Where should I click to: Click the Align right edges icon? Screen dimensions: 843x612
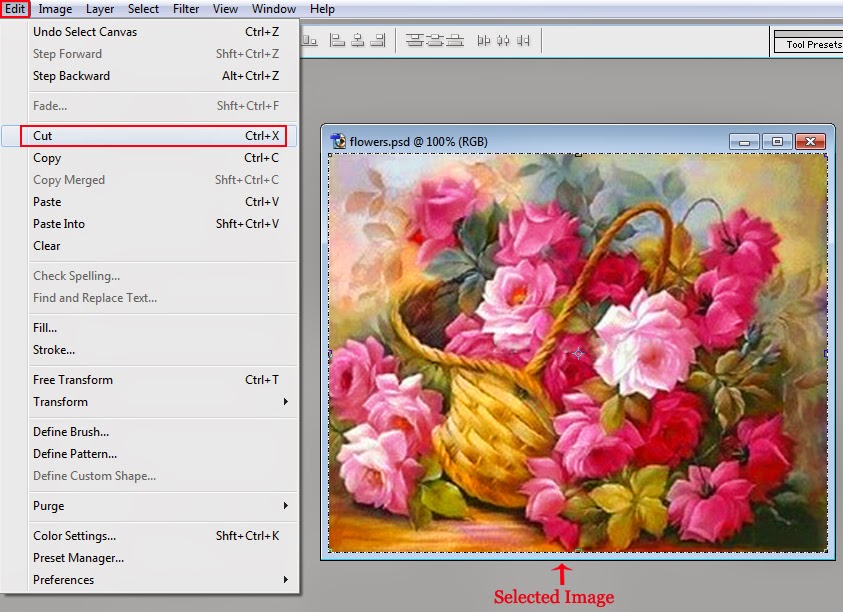378,40
